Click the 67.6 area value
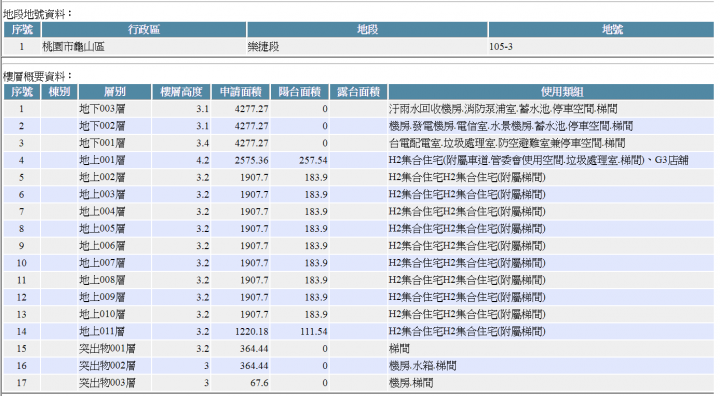The image size is (720, 396). pyautogui.click(x=259, y=383)
